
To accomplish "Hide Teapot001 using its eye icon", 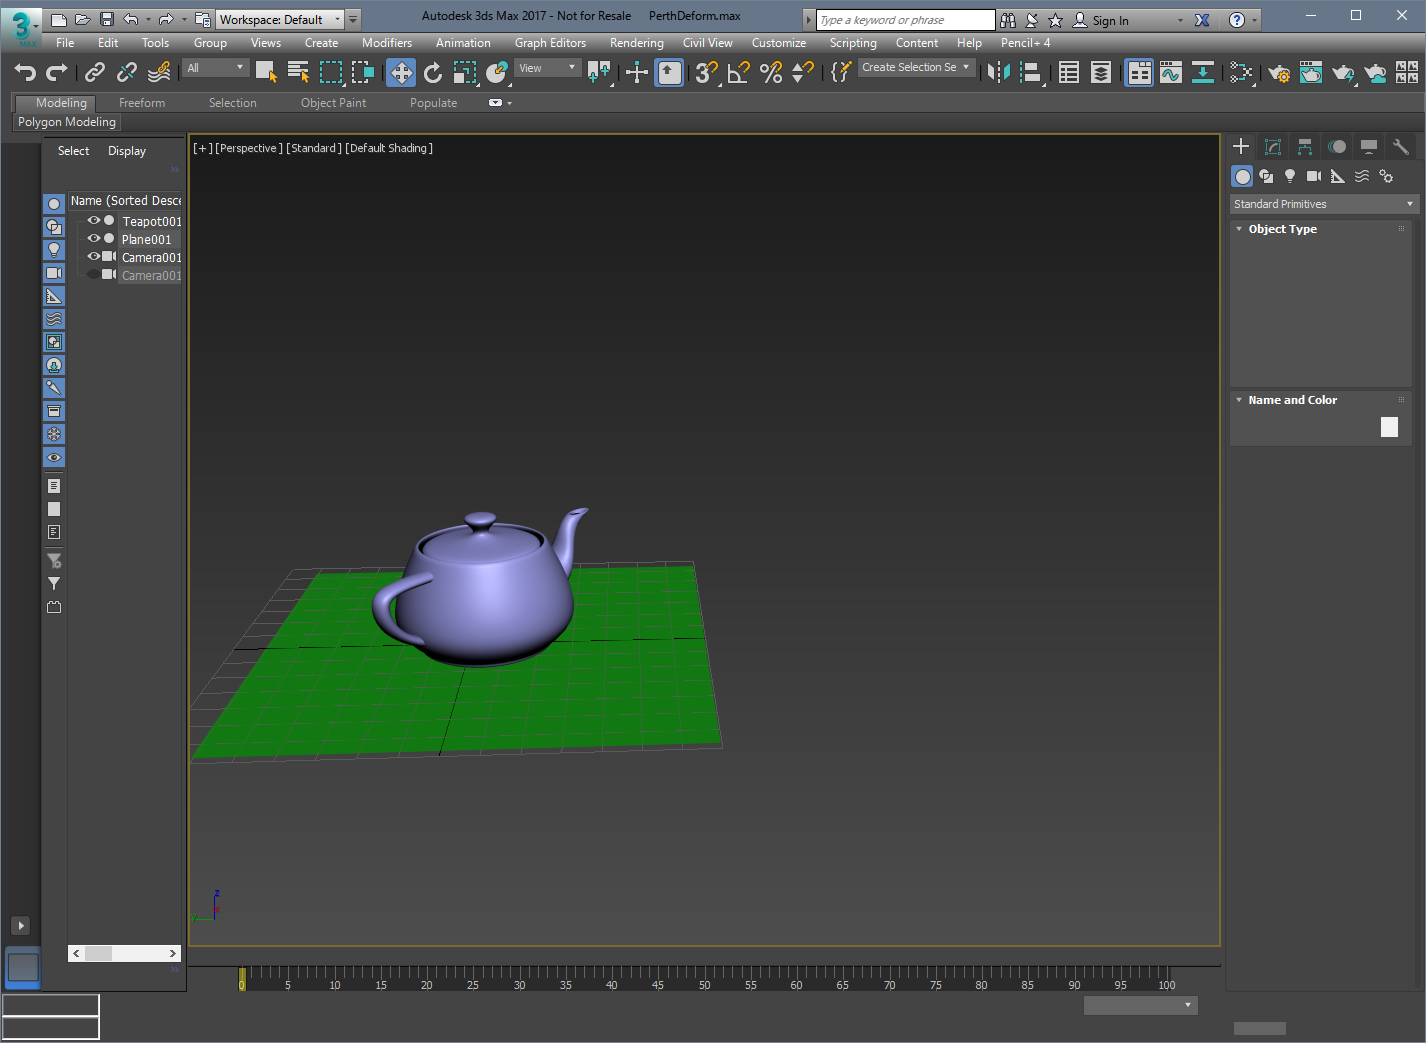I will (94, 221).
